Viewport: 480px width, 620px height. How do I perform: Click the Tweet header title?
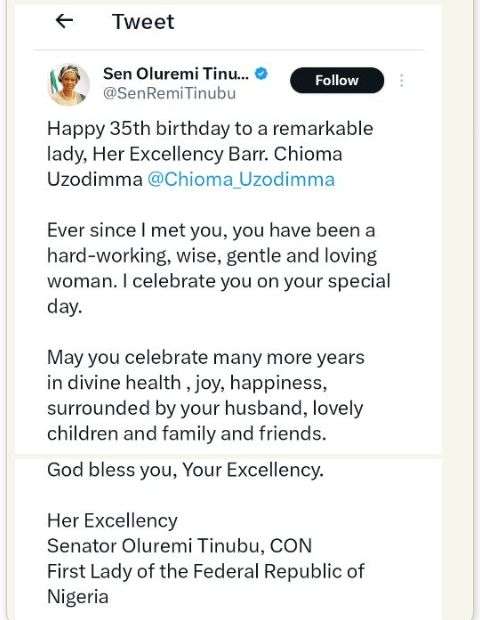(x=143, y=21)
